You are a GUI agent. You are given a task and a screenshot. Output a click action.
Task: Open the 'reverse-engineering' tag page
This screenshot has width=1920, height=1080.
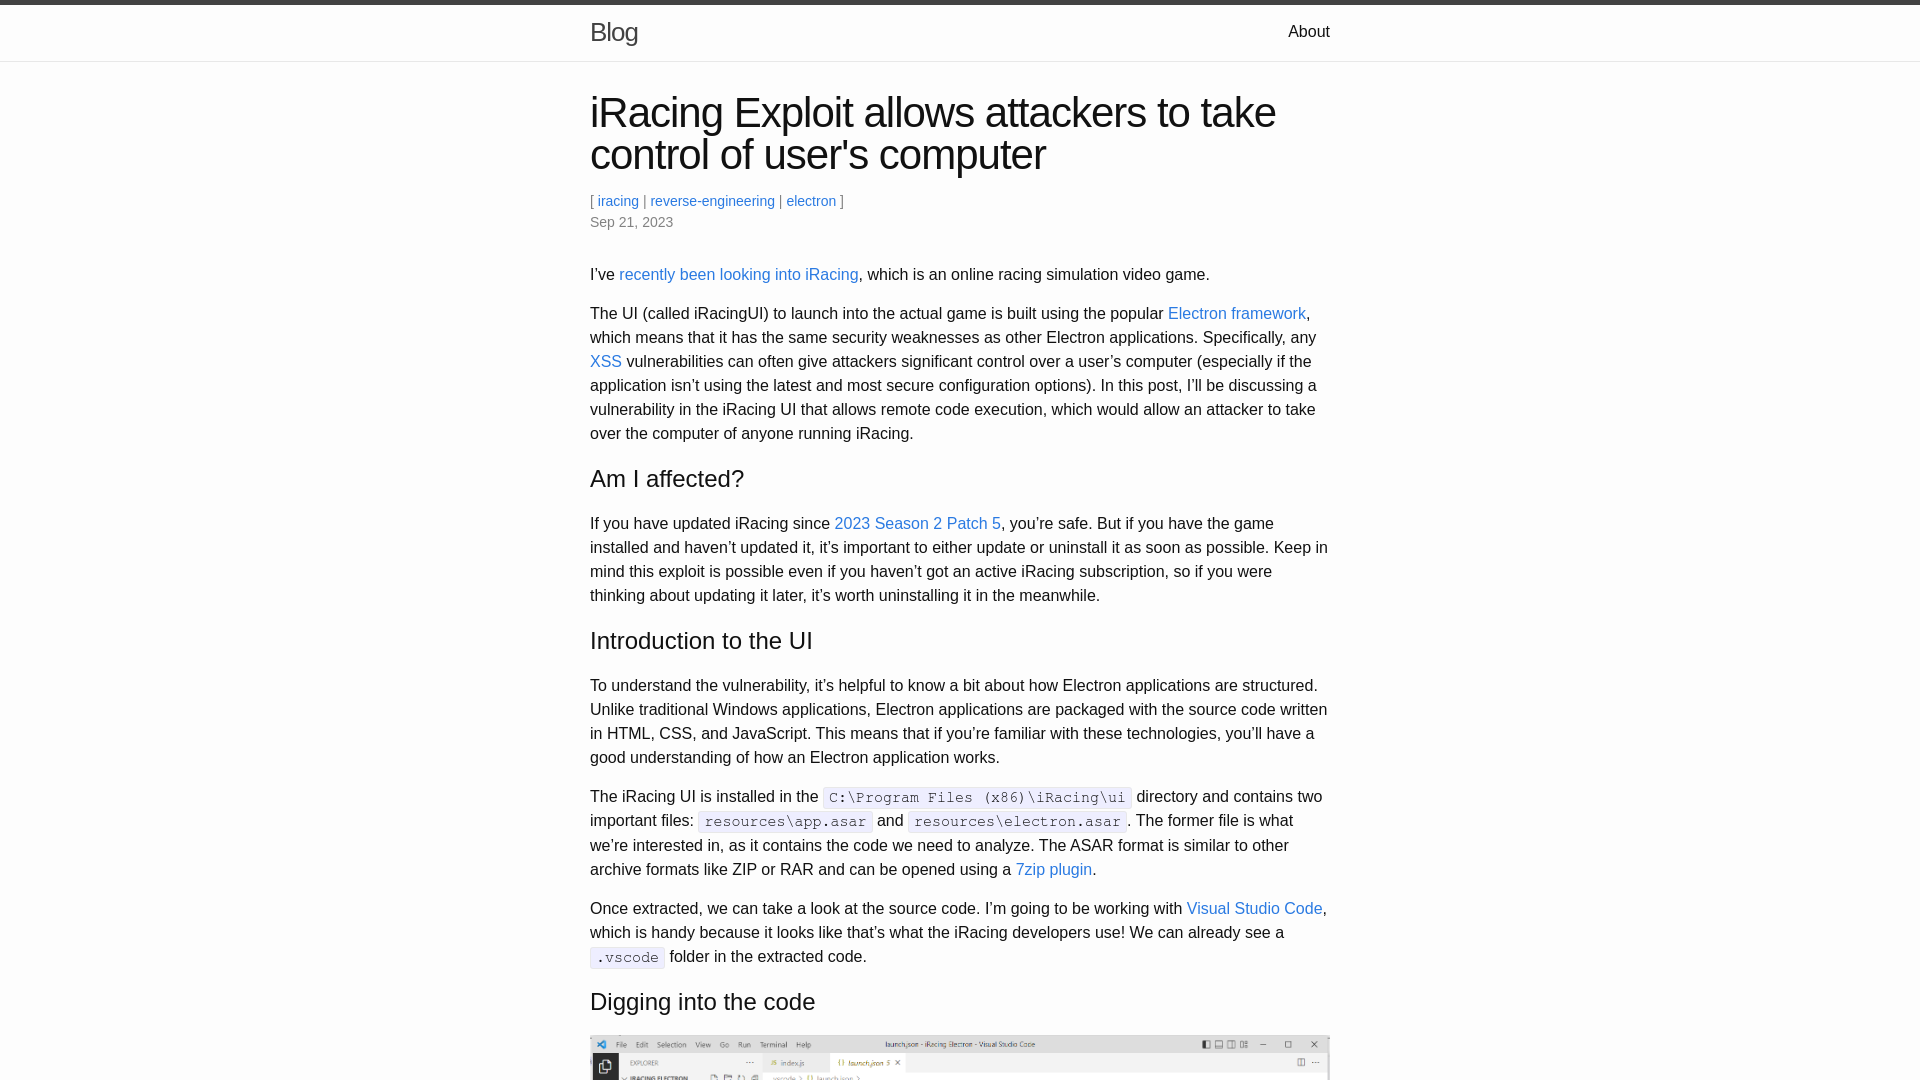coord(712,200)
